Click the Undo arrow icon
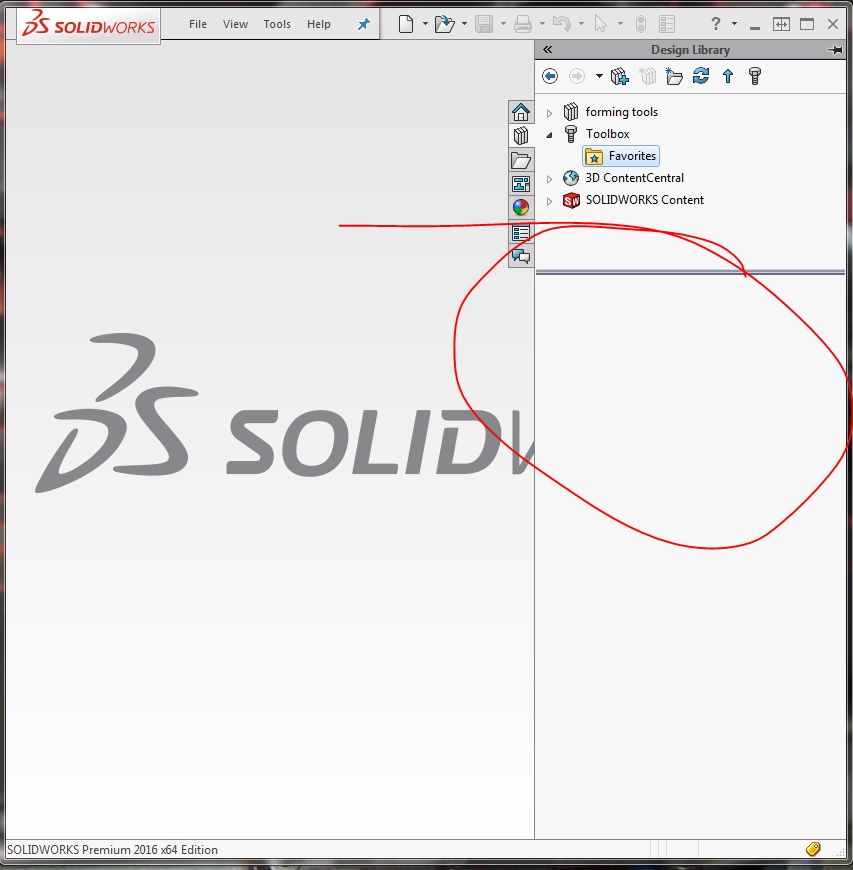Viewport: 853px width, 870px height. (562, 24)
